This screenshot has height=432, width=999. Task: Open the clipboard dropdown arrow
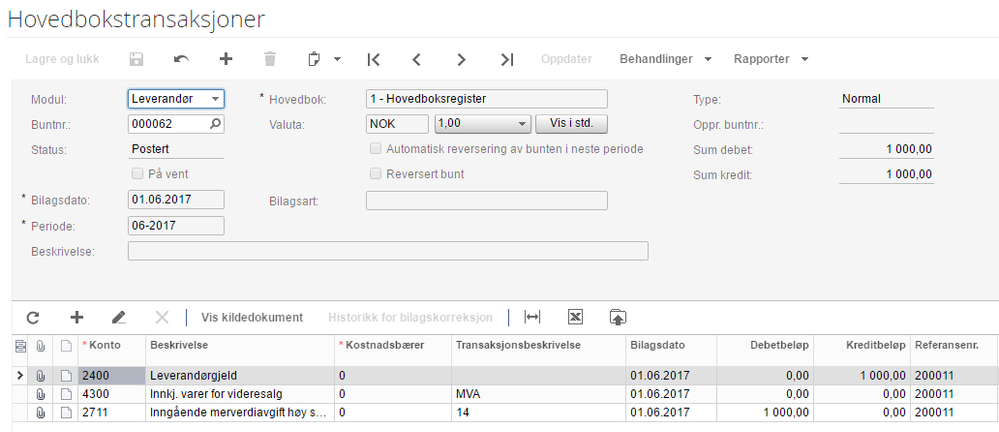click(x=337, y=60)
